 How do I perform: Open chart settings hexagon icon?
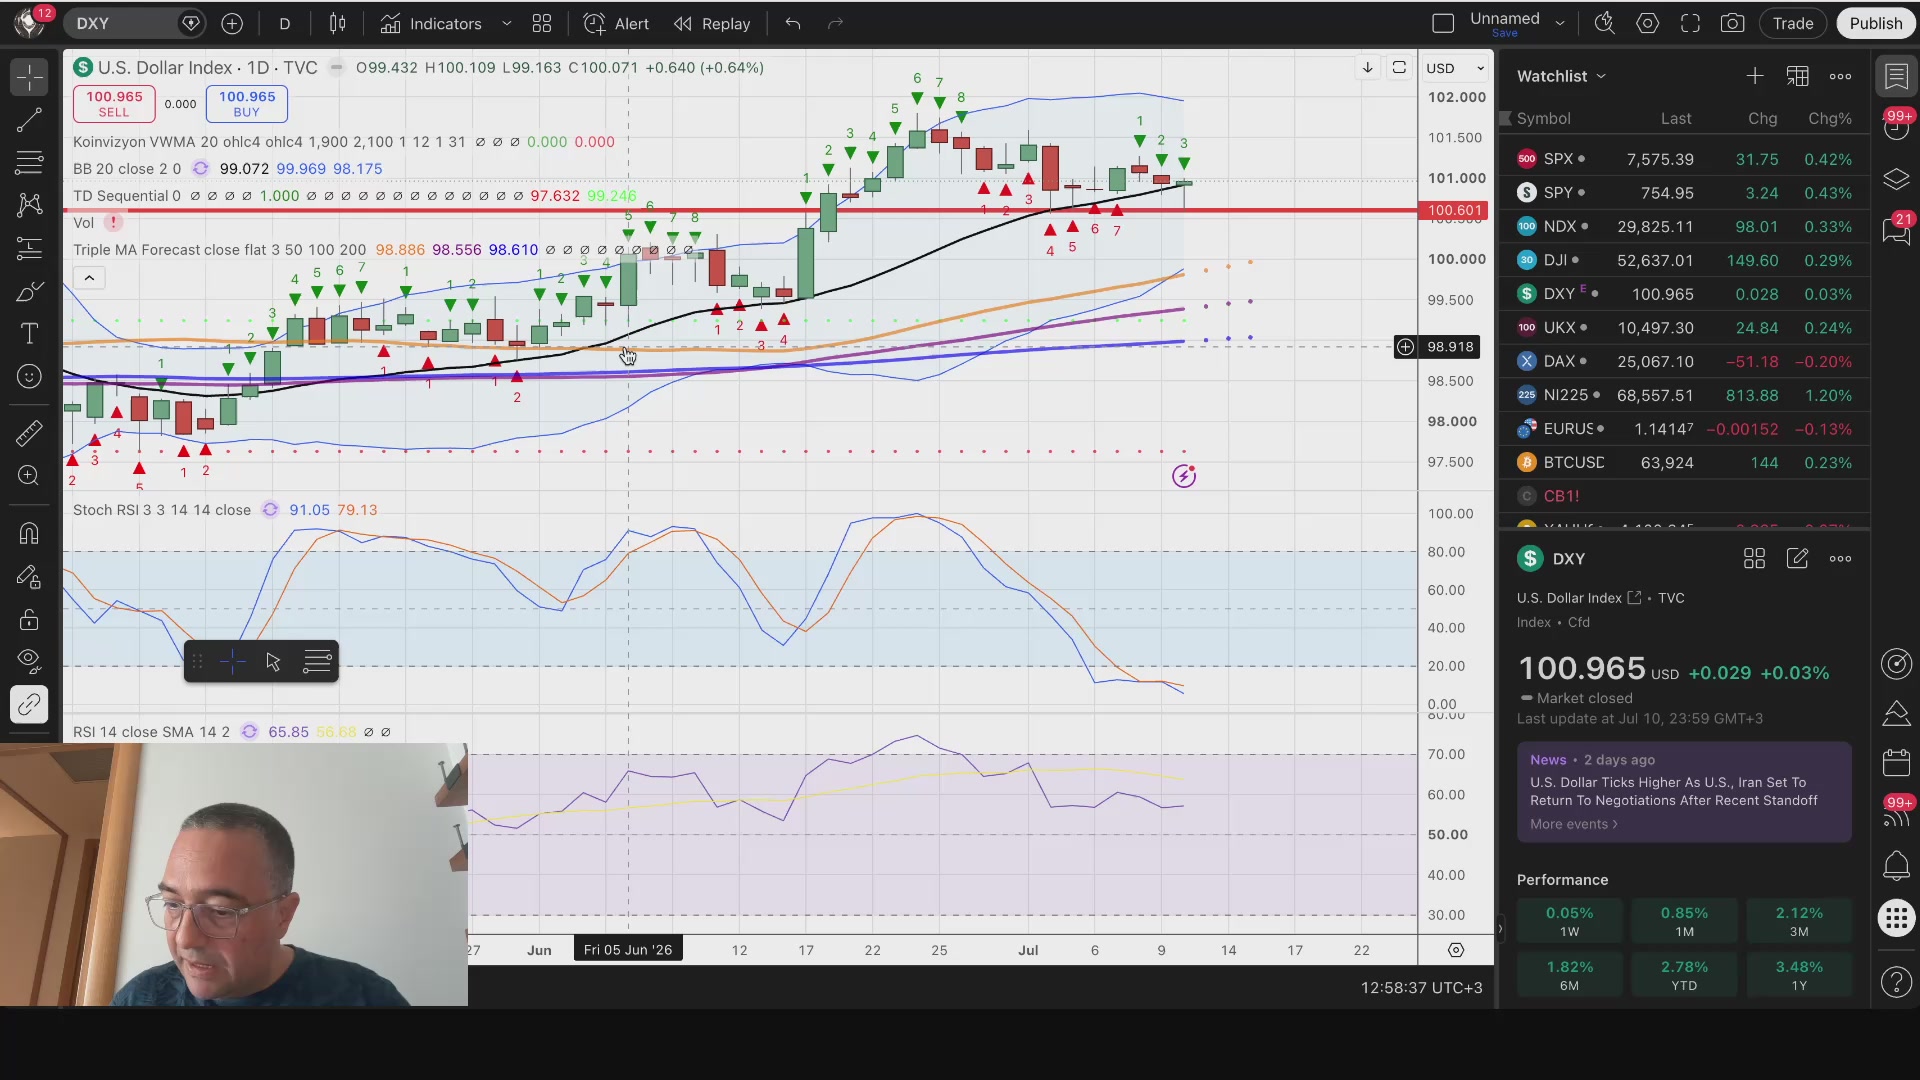[x=1648, y=24]
